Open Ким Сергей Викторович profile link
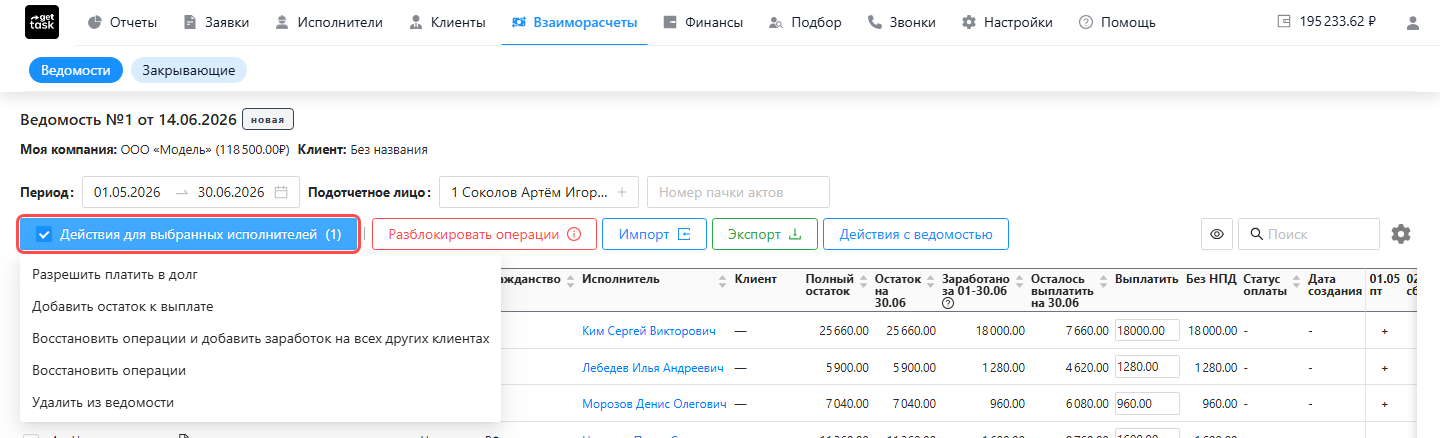 coord(649,330)
